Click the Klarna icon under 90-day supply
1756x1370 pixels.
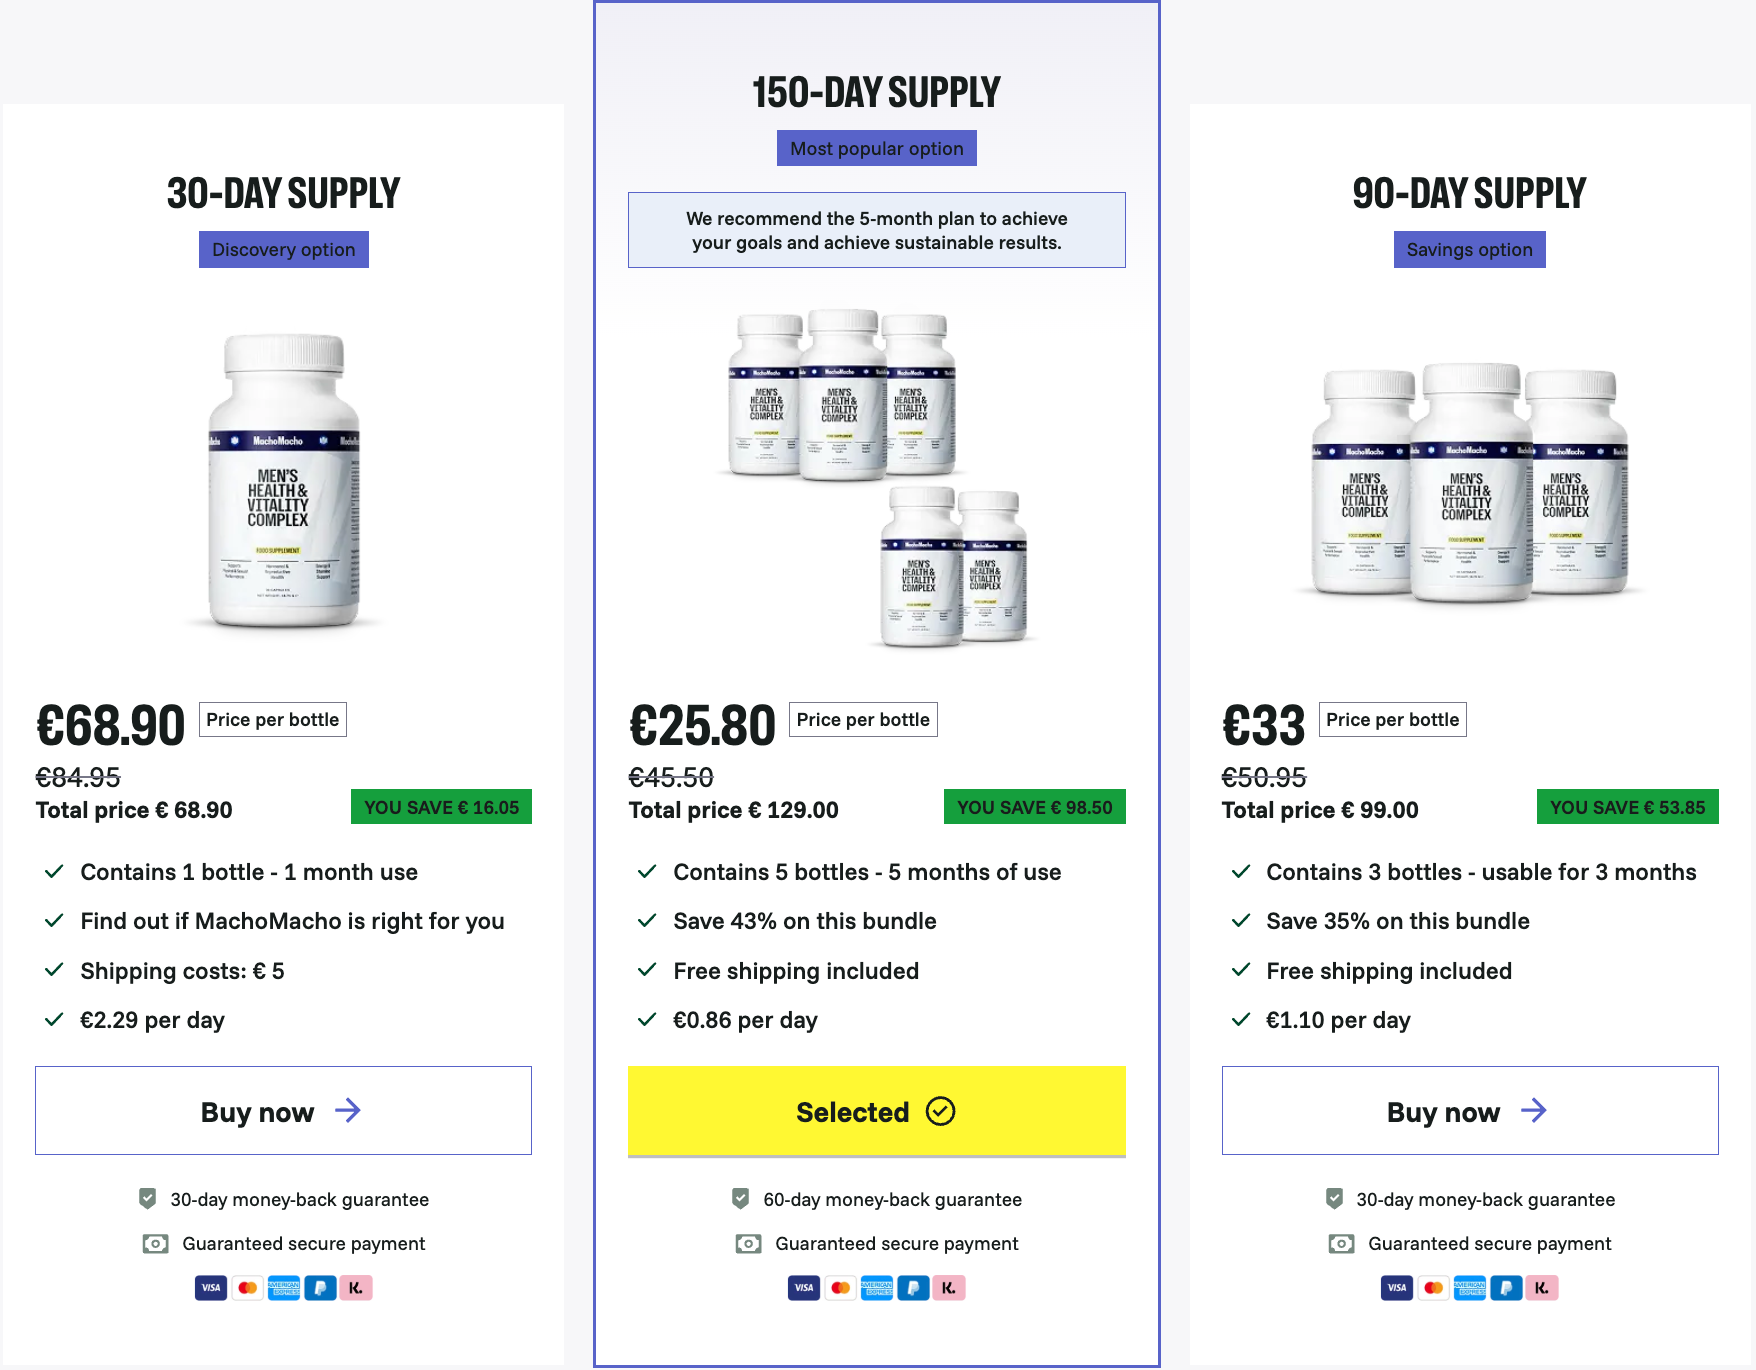1542,1288
